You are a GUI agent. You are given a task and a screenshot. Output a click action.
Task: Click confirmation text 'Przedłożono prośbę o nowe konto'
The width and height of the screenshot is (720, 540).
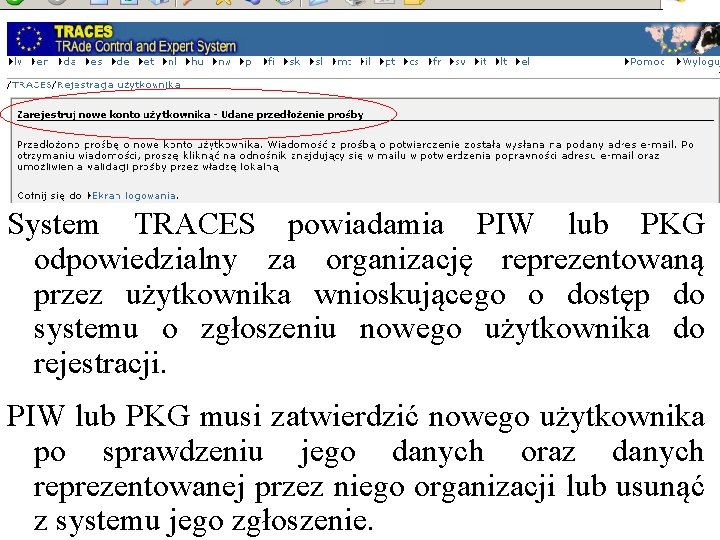pos(141,145)
